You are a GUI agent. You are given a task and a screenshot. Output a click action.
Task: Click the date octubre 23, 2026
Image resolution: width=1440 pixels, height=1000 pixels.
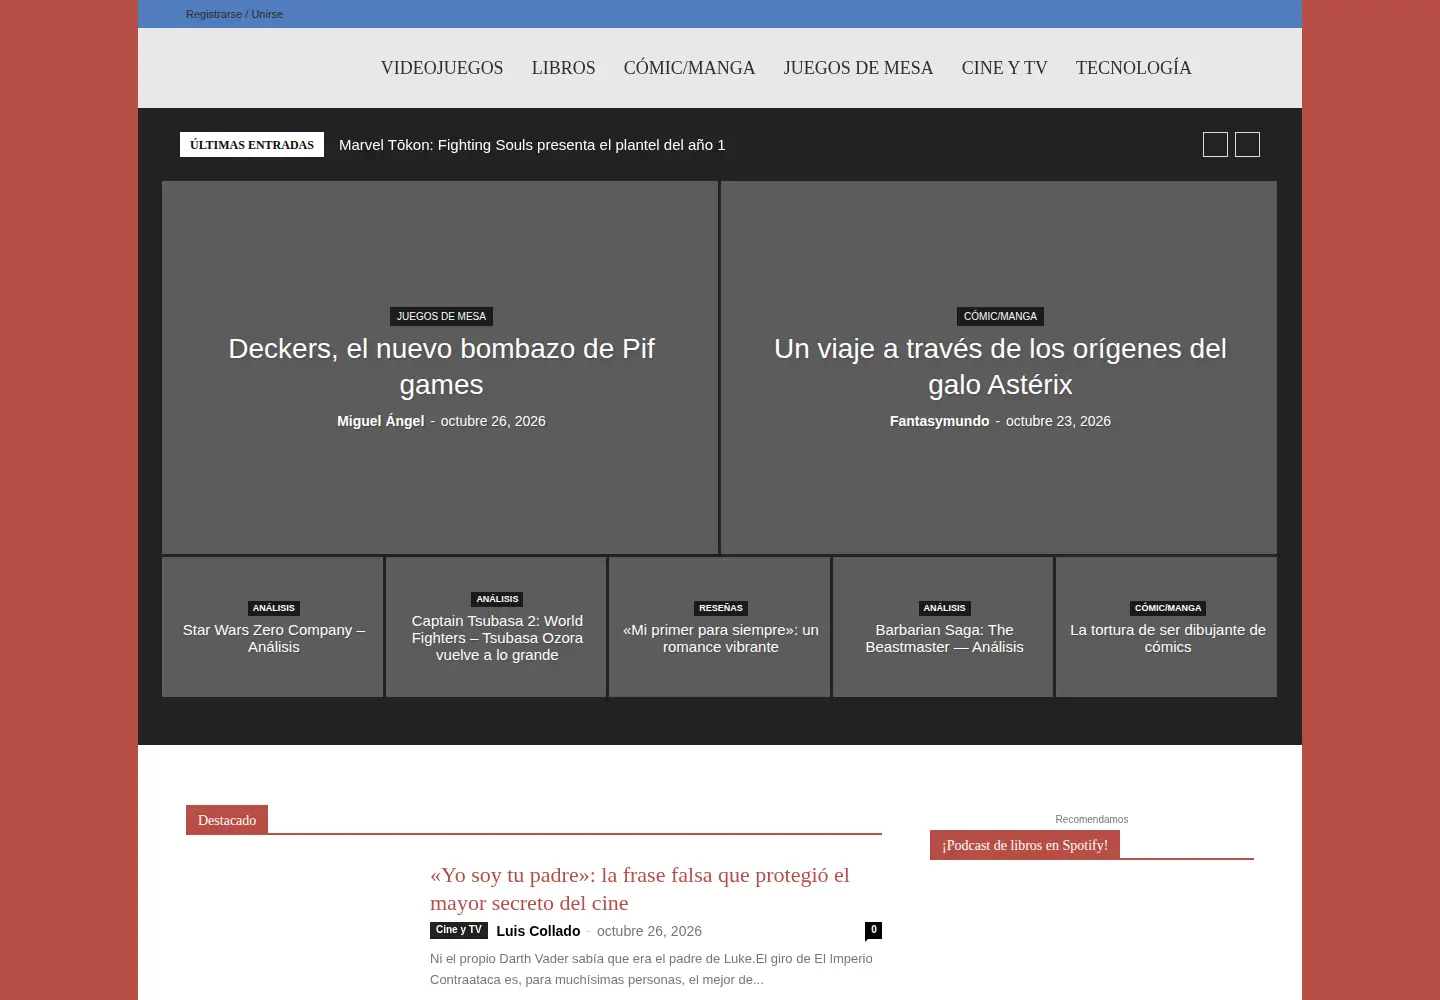point(1058,421)
